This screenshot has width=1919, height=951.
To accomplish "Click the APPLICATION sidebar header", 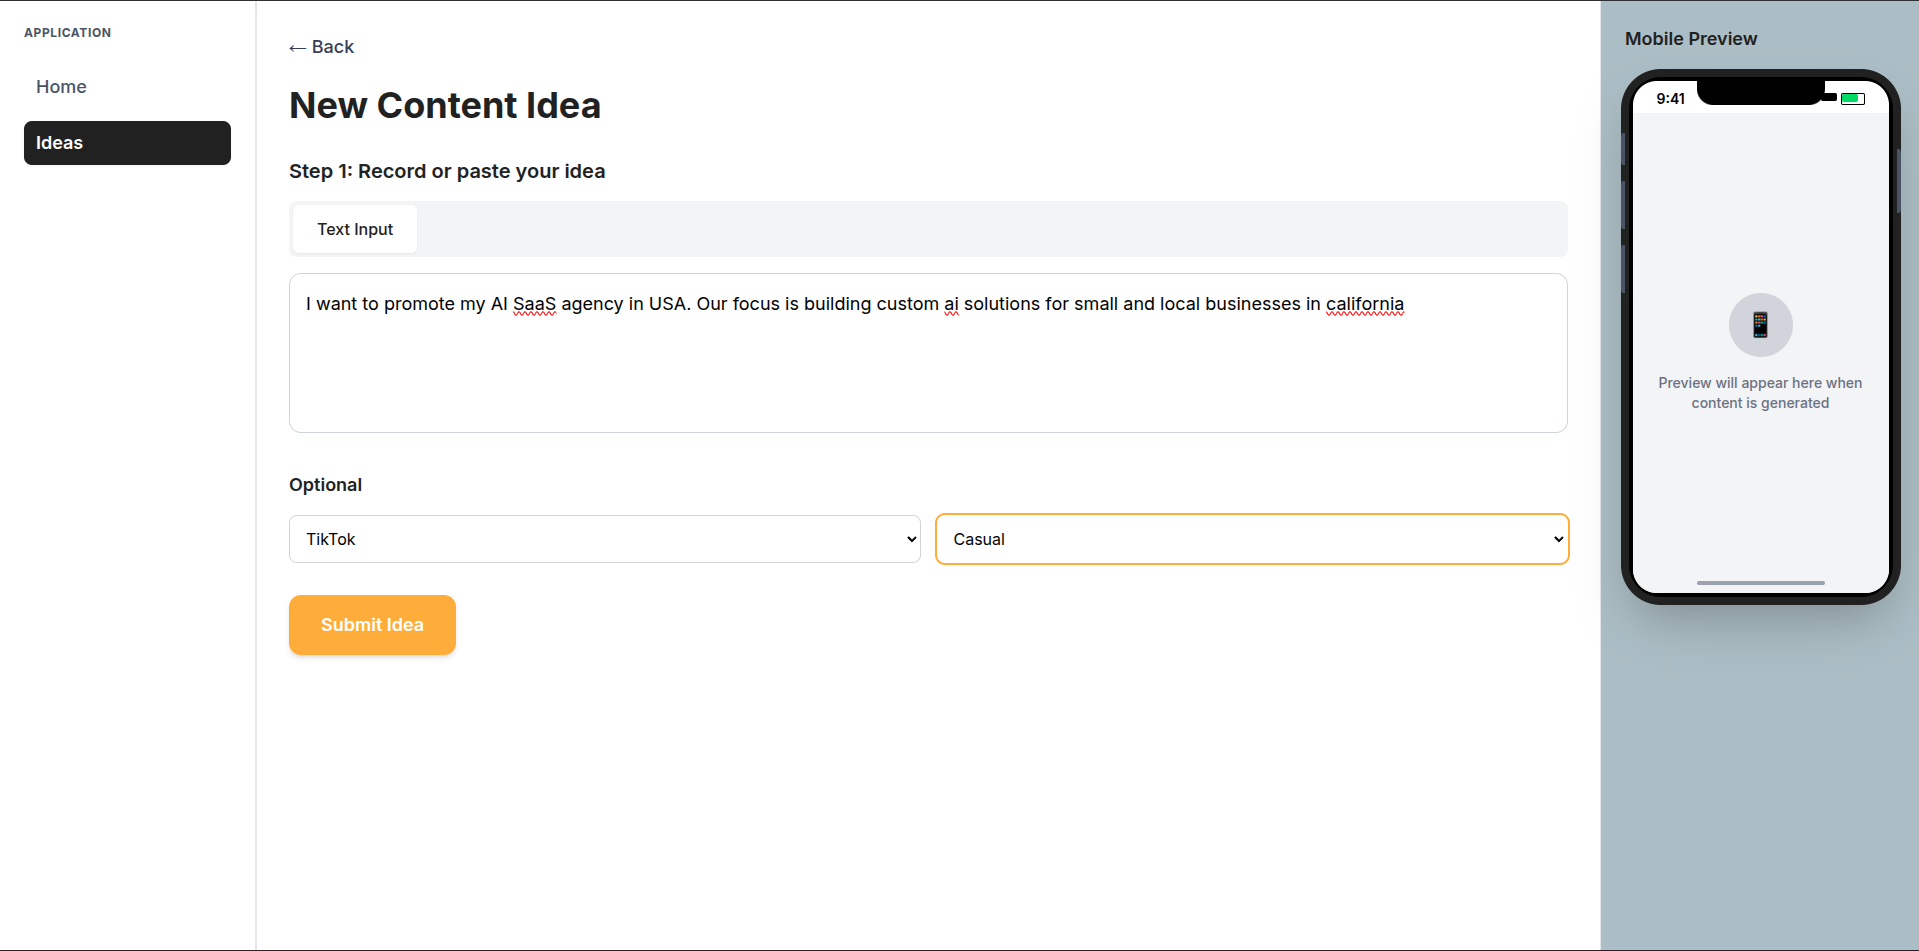I will pyautogui.click(x=67, y=33).
